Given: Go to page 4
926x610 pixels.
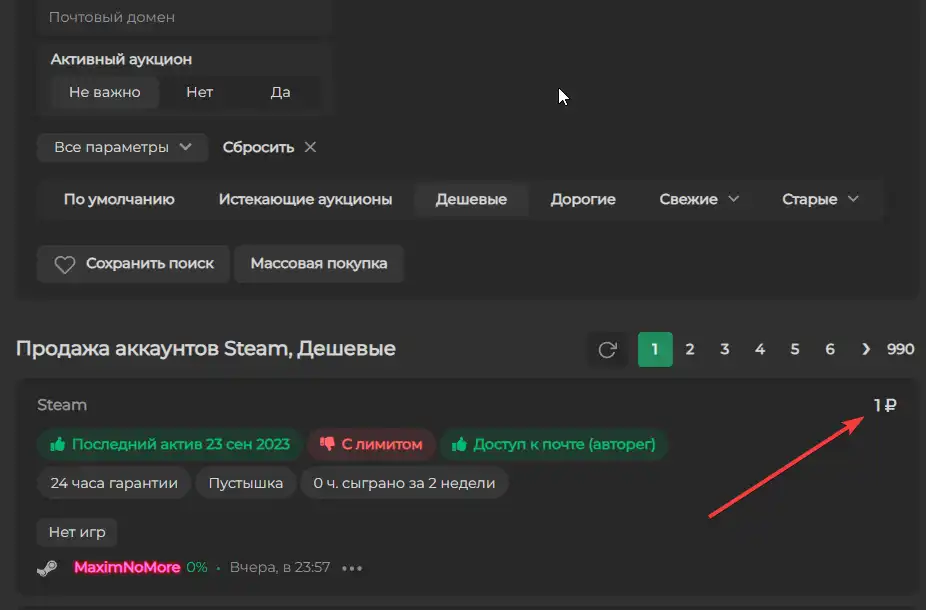Looking at the screenshot, I should pyautogui.click(x=760, y=350).
